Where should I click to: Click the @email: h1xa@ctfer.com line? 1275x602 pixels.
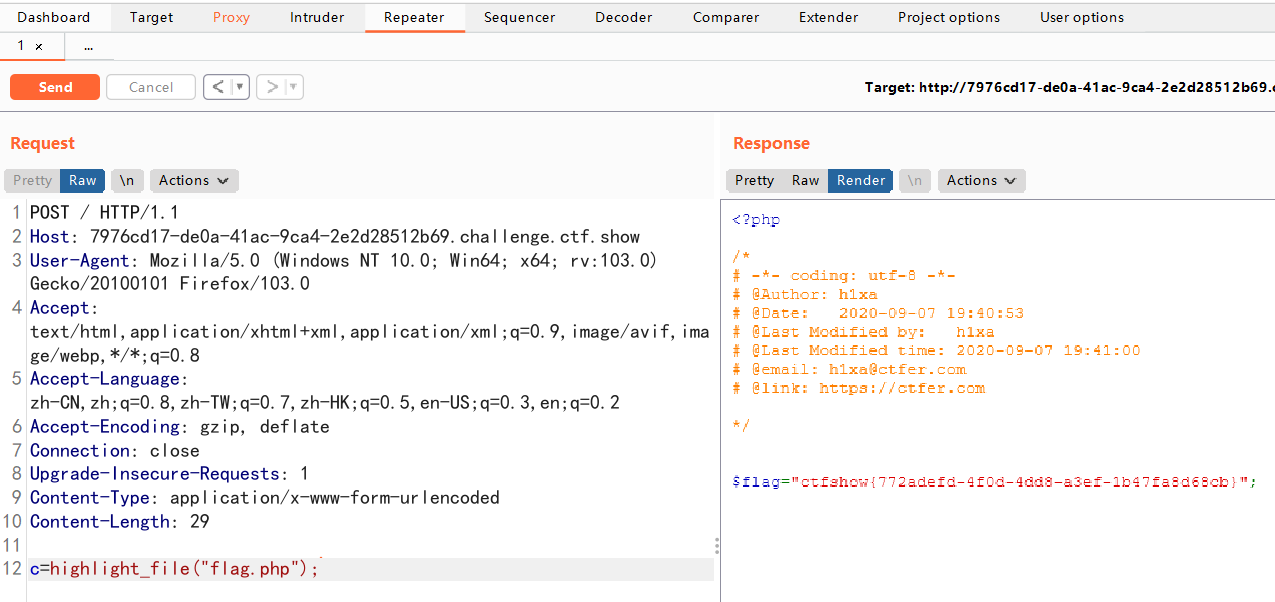point(849,369)
